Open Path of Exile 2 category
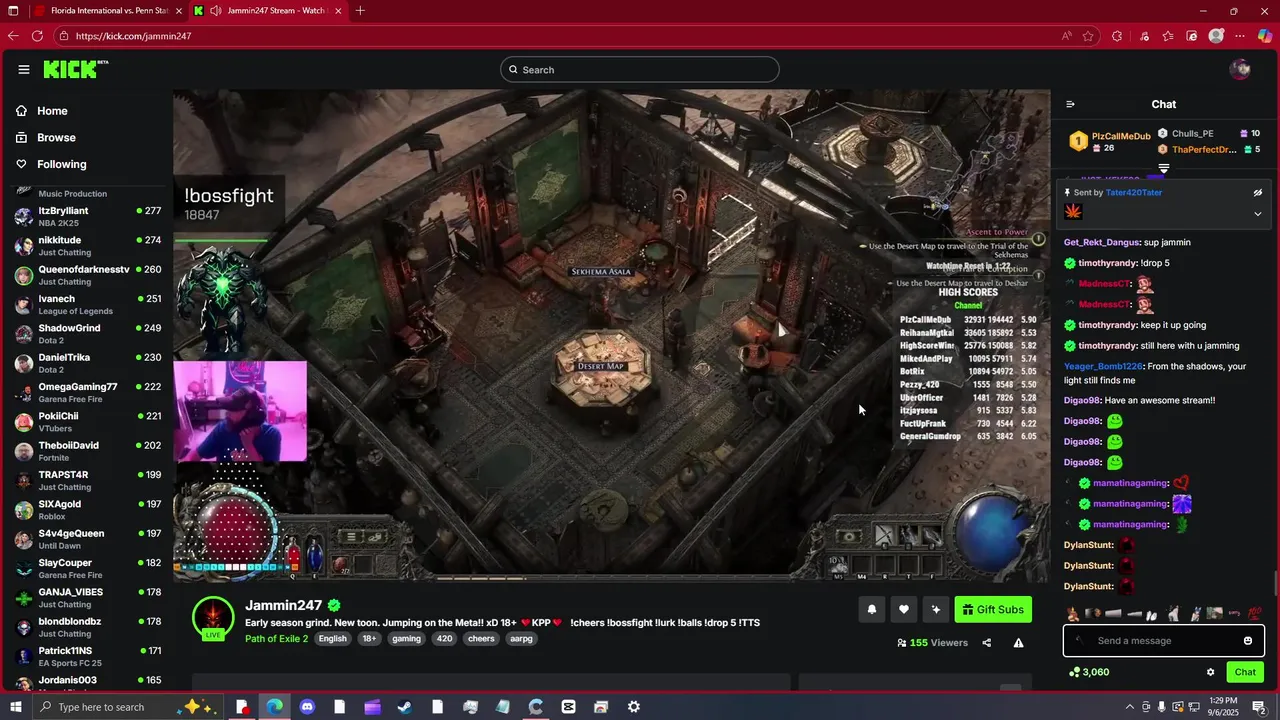The height and width of the screenshot is (720, 1280). click(277, 639)
